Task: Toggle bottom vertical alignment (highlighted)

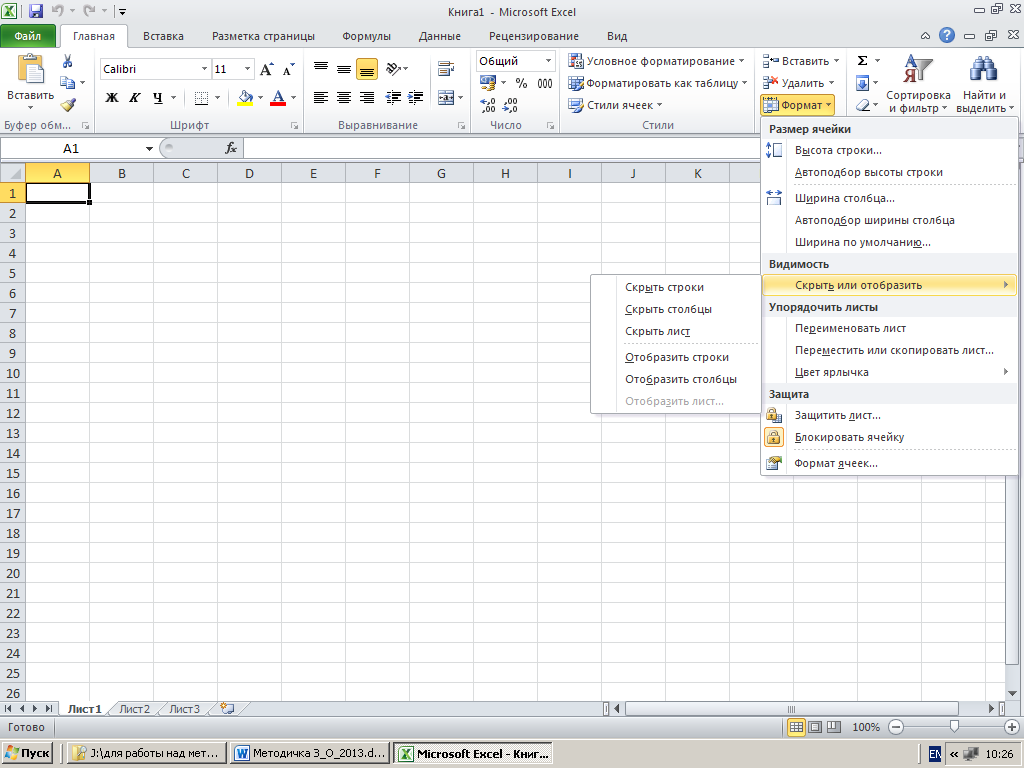Action: coord(366,69)
